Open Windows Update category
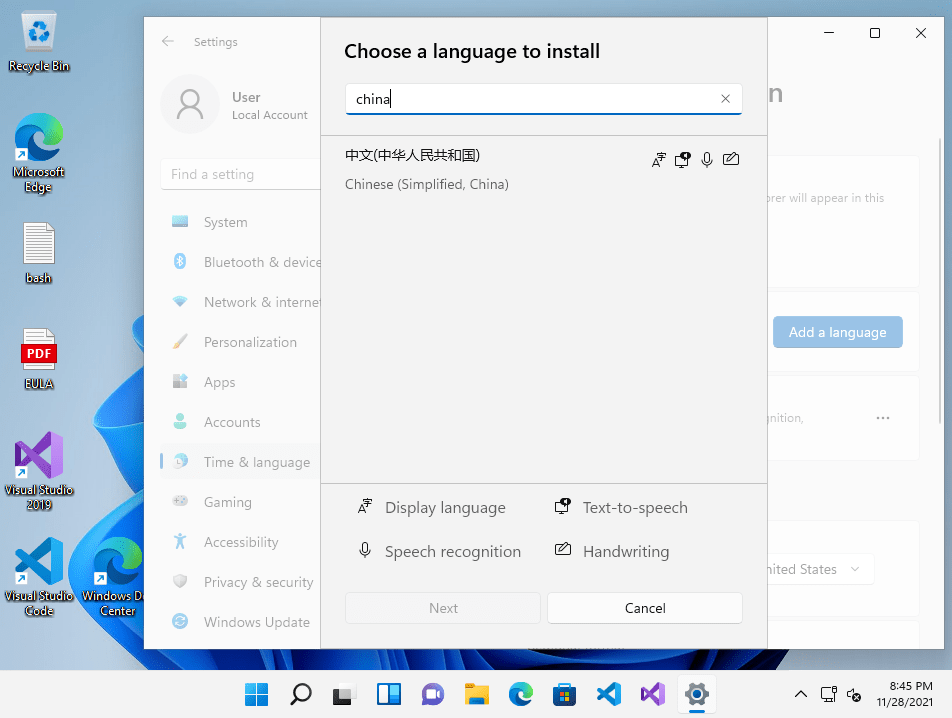Screen dimensions: 952x718 pyautogui.click(x=240, y=622)
